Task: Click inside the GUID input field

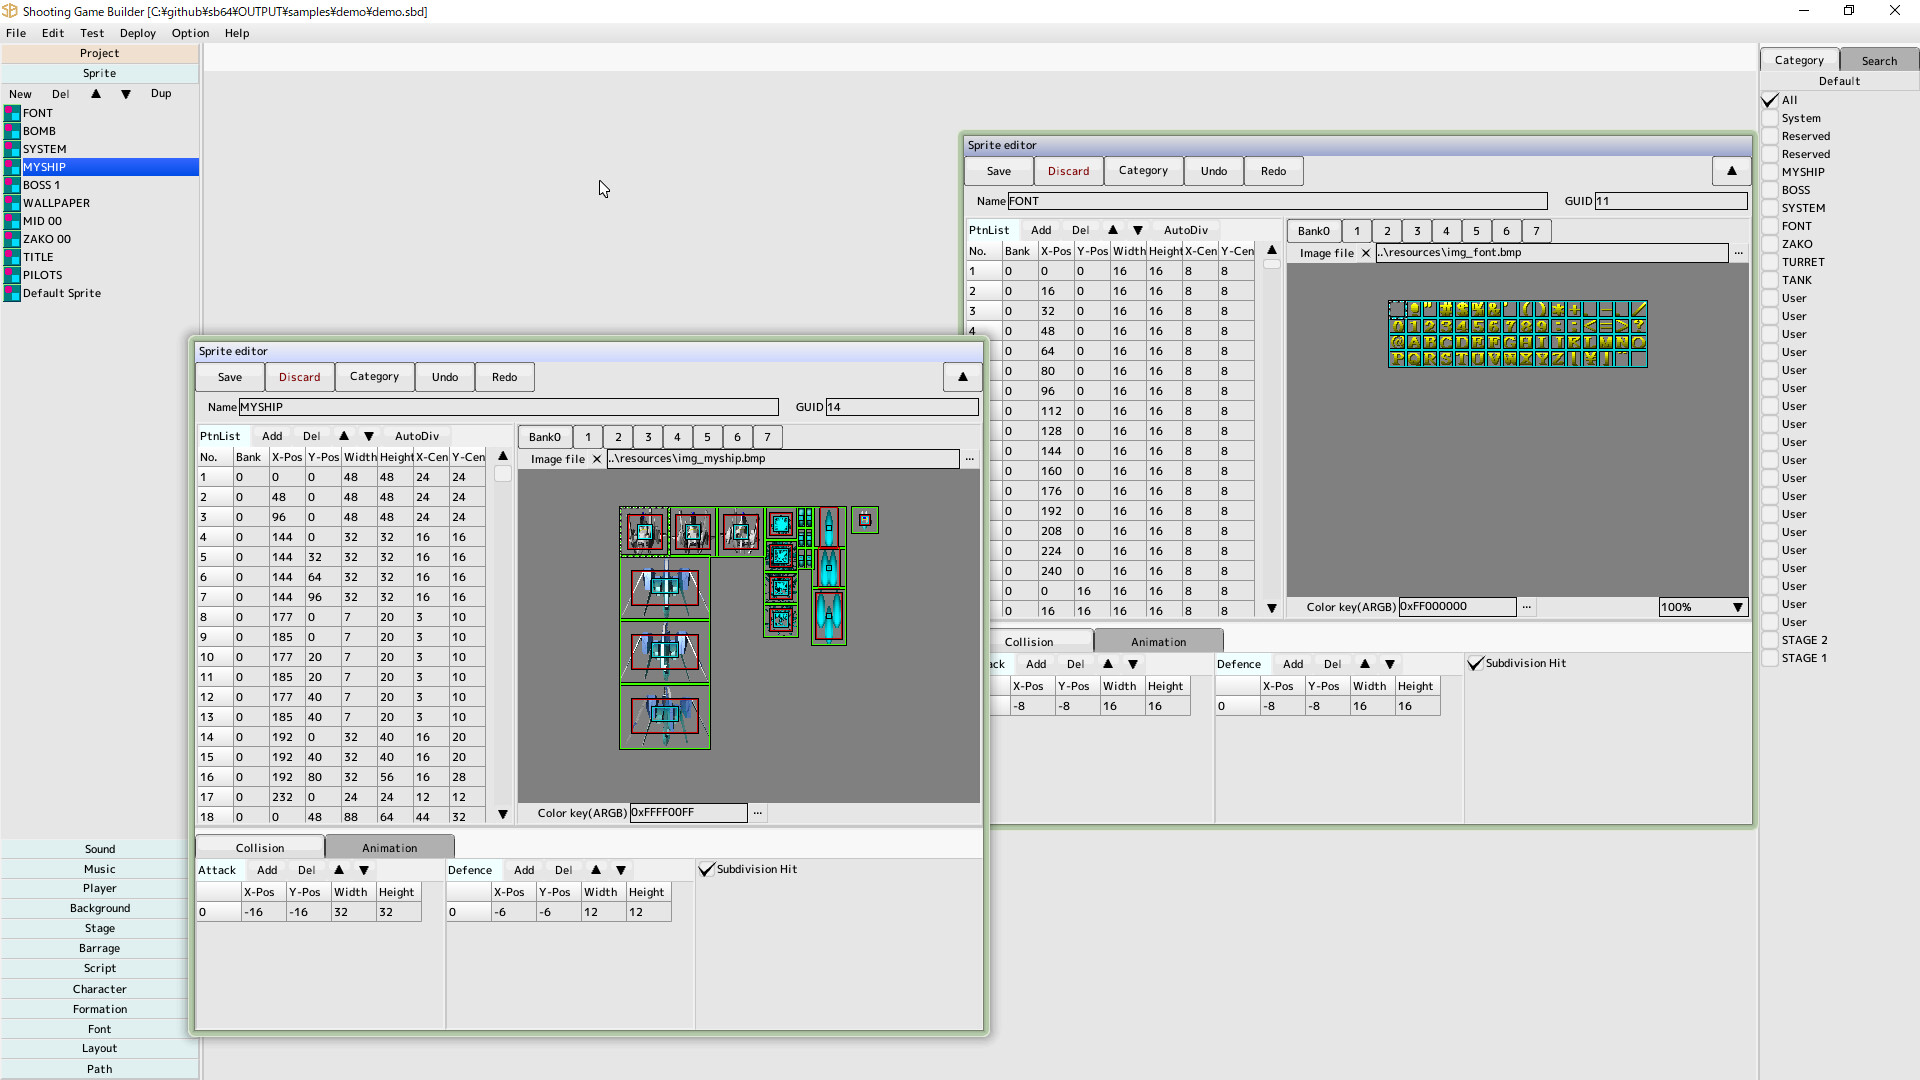Action: (900, 407)
